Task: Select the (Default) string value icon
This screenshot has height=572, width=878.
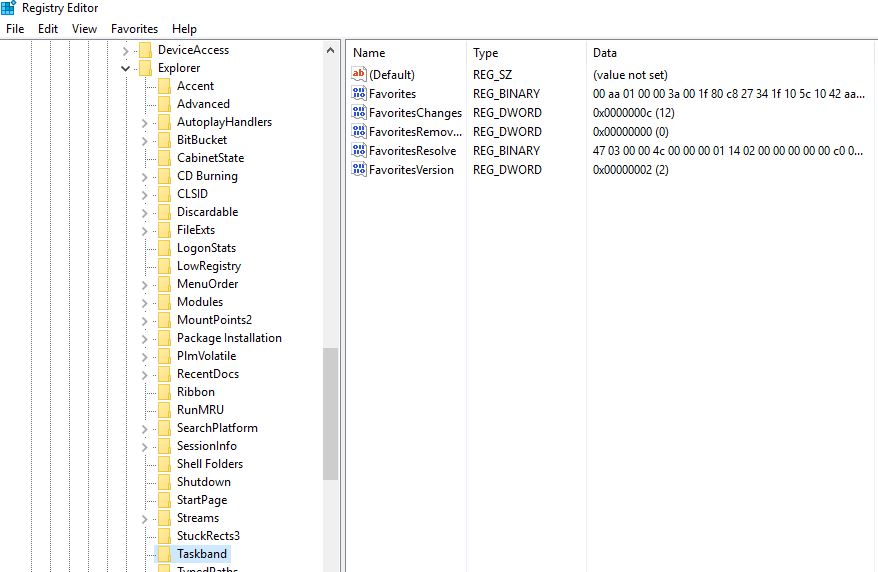Action: point(359,74)
